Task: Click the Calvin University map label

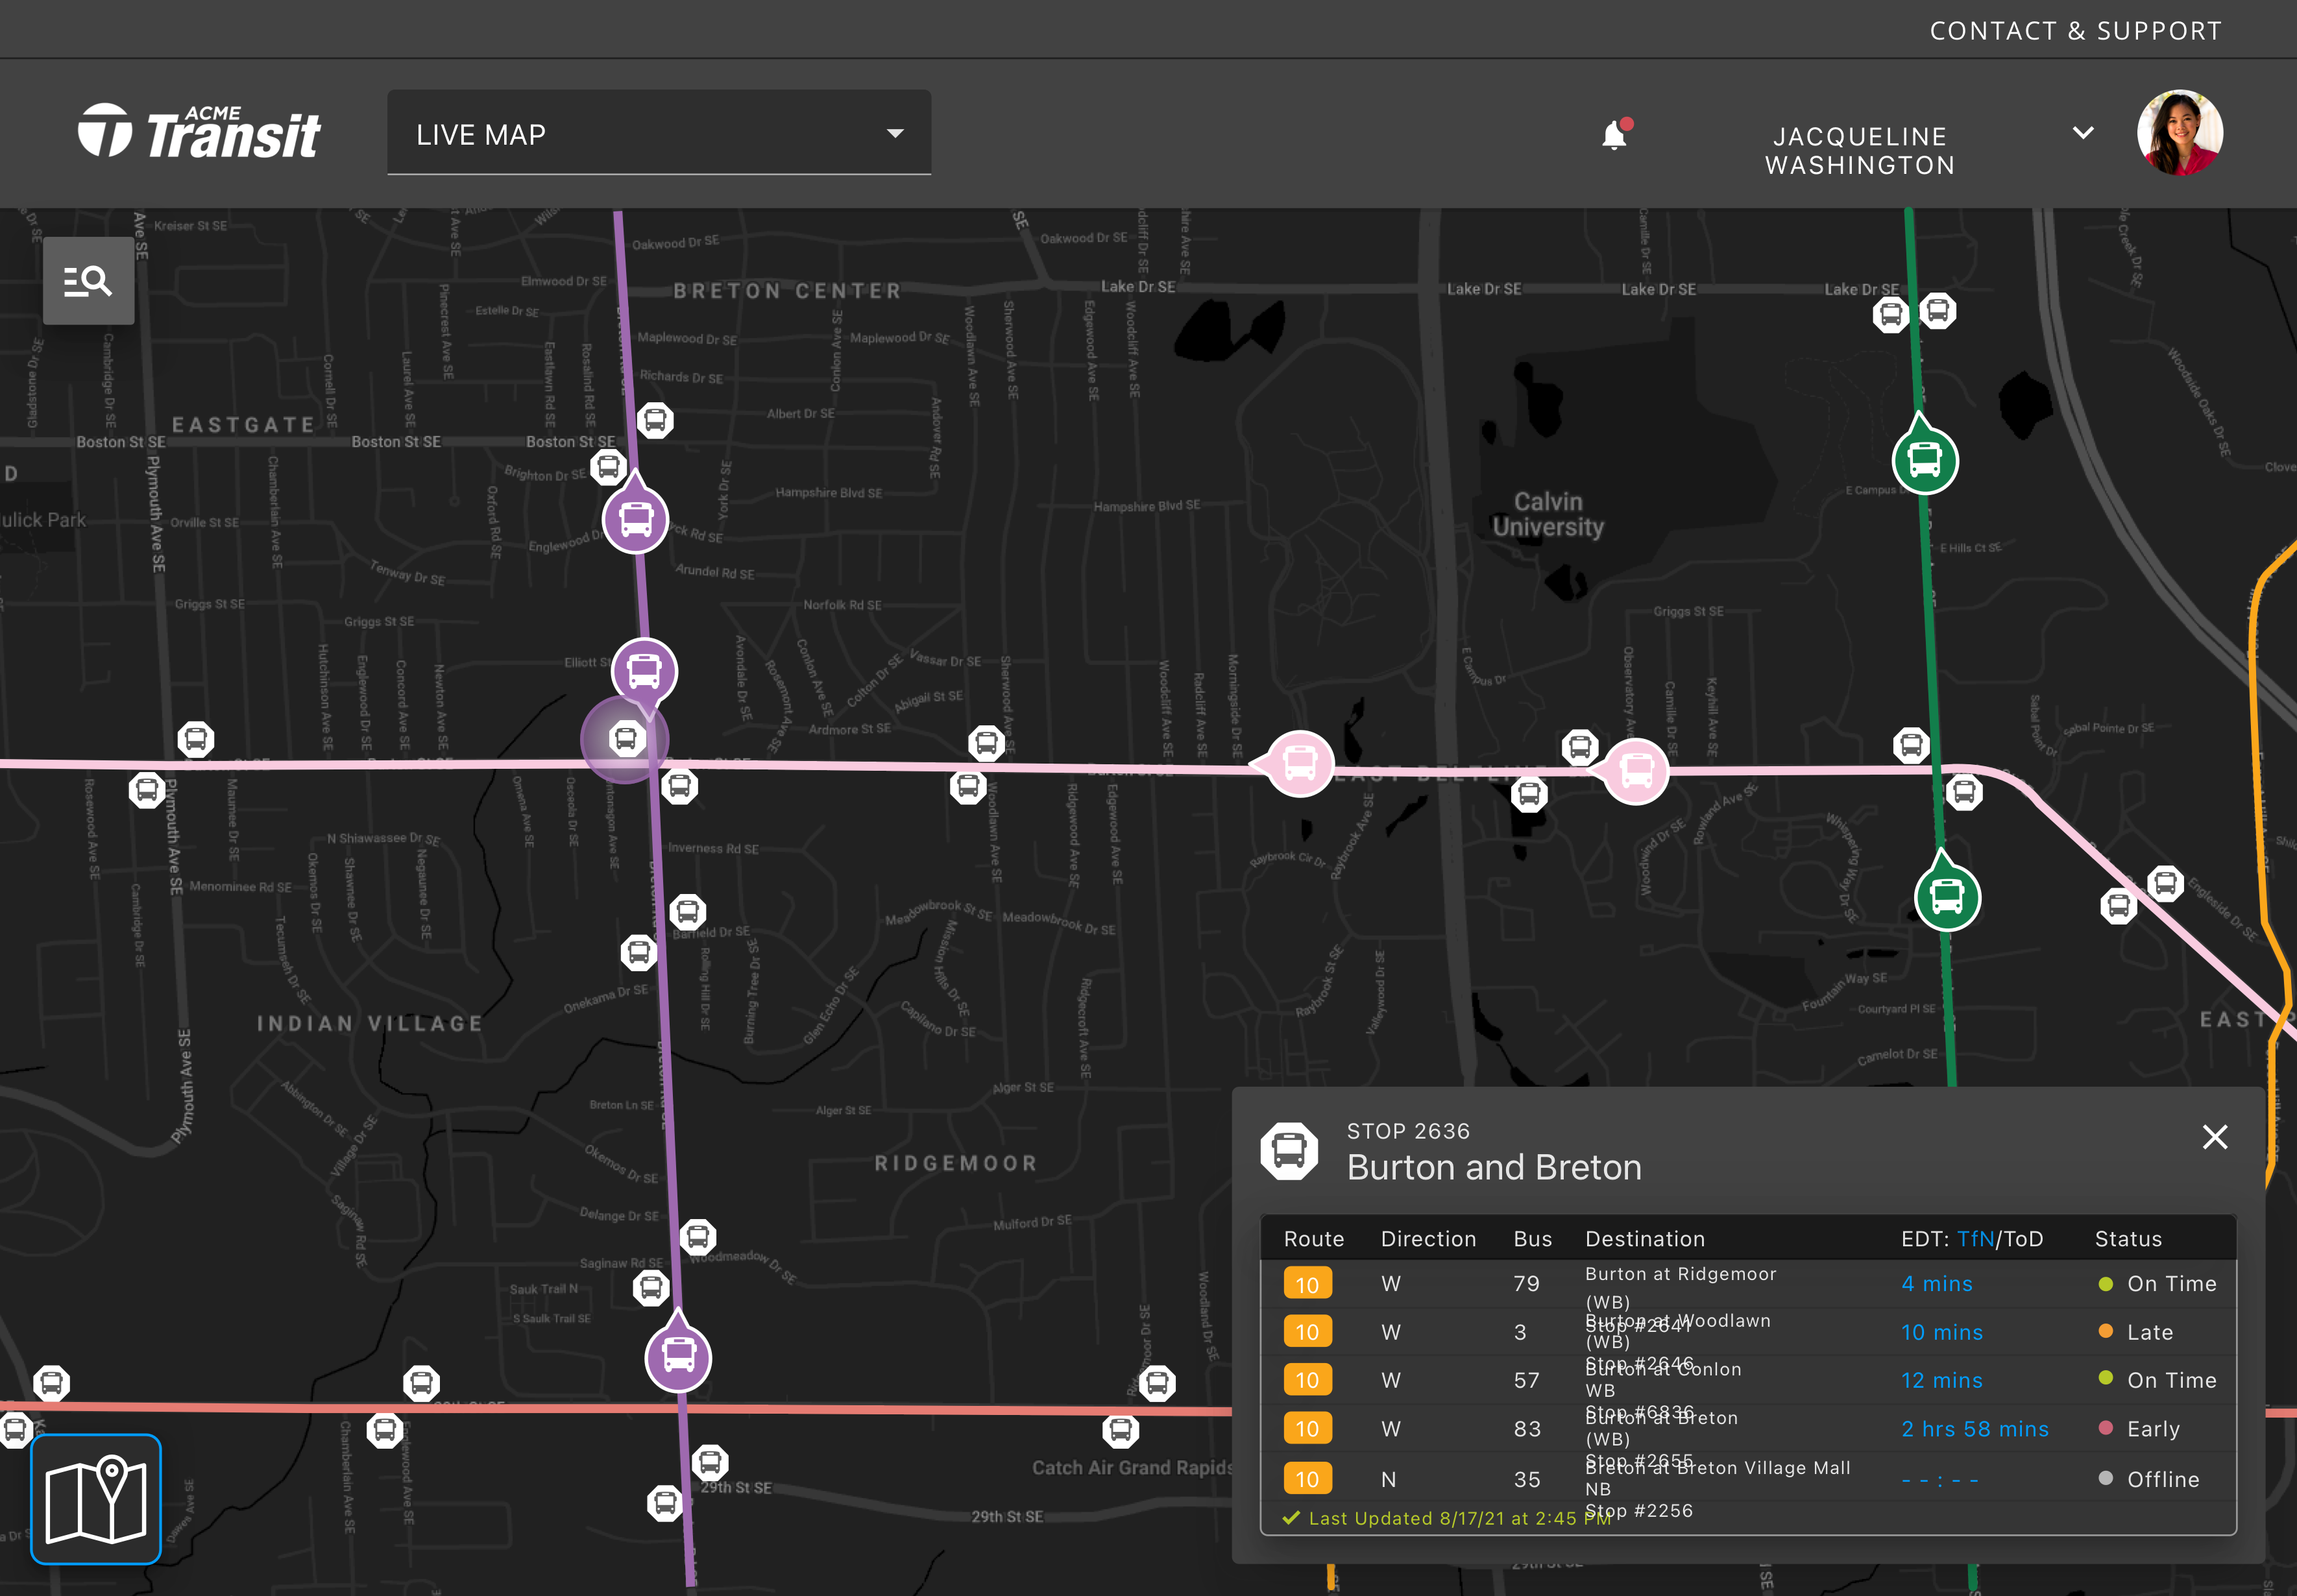Action: (x=1548, y=514)
